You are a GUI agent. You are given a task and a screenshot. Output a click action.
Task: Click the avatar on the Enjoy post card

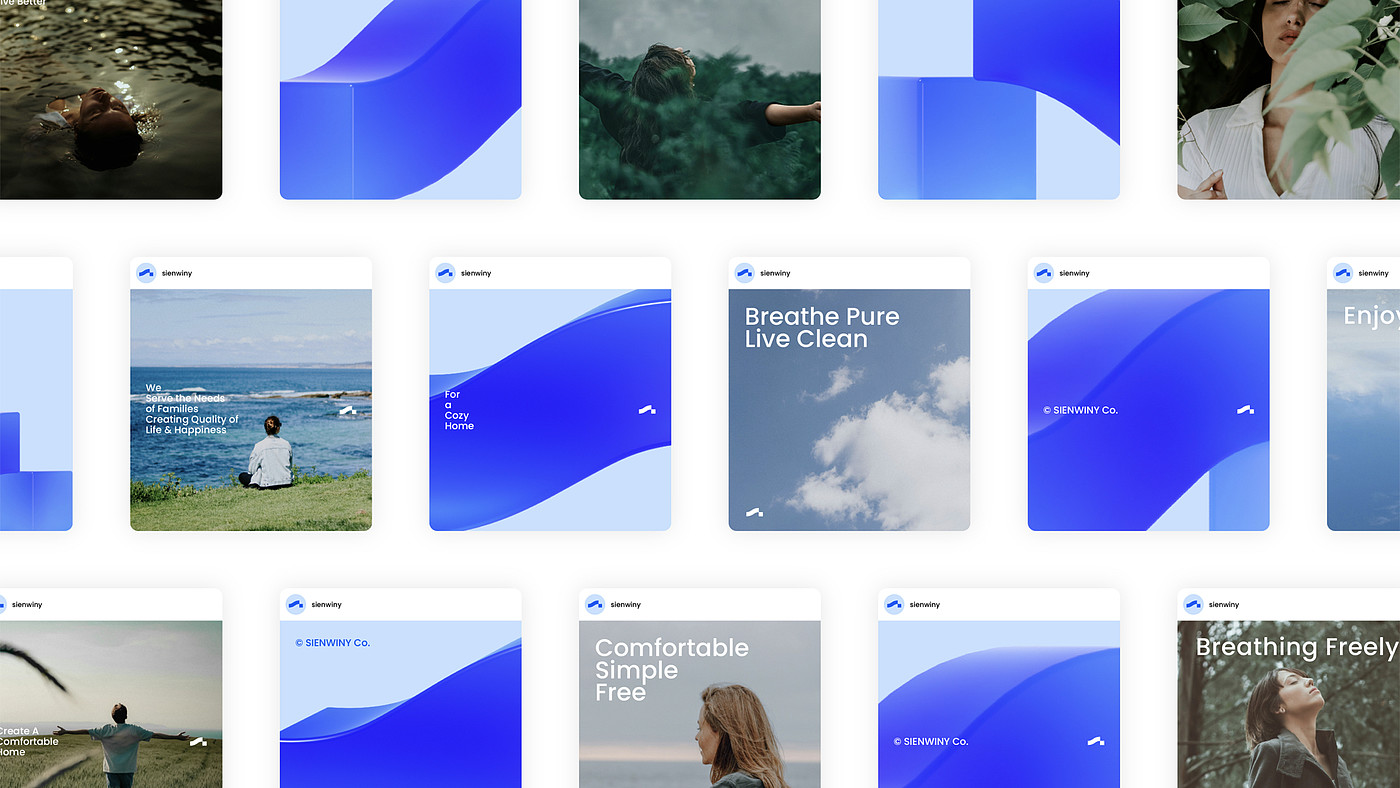point(1343,273)
